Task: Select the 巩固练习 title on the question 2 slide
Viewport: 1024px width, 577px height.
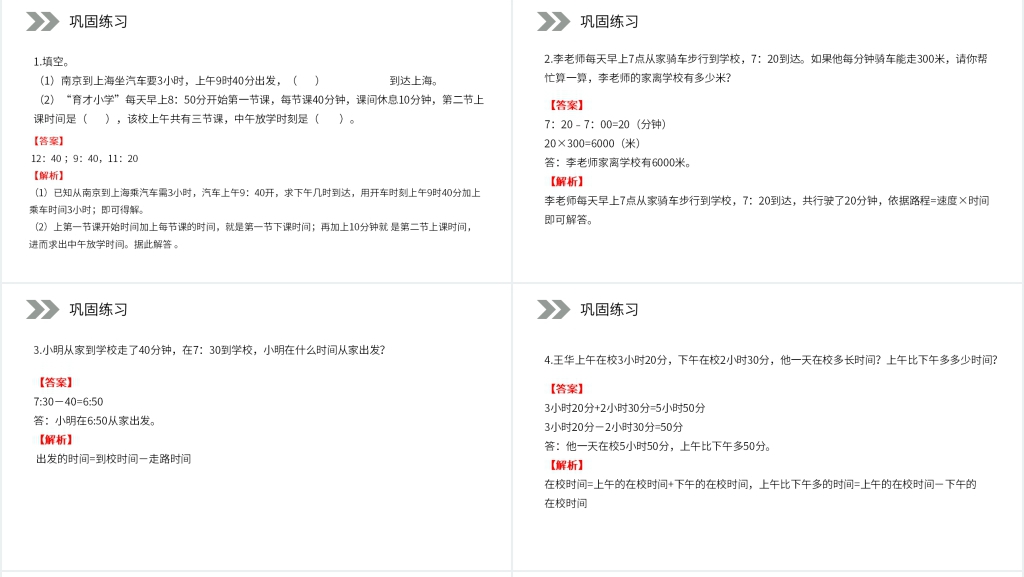Action: tap(609, 22)
